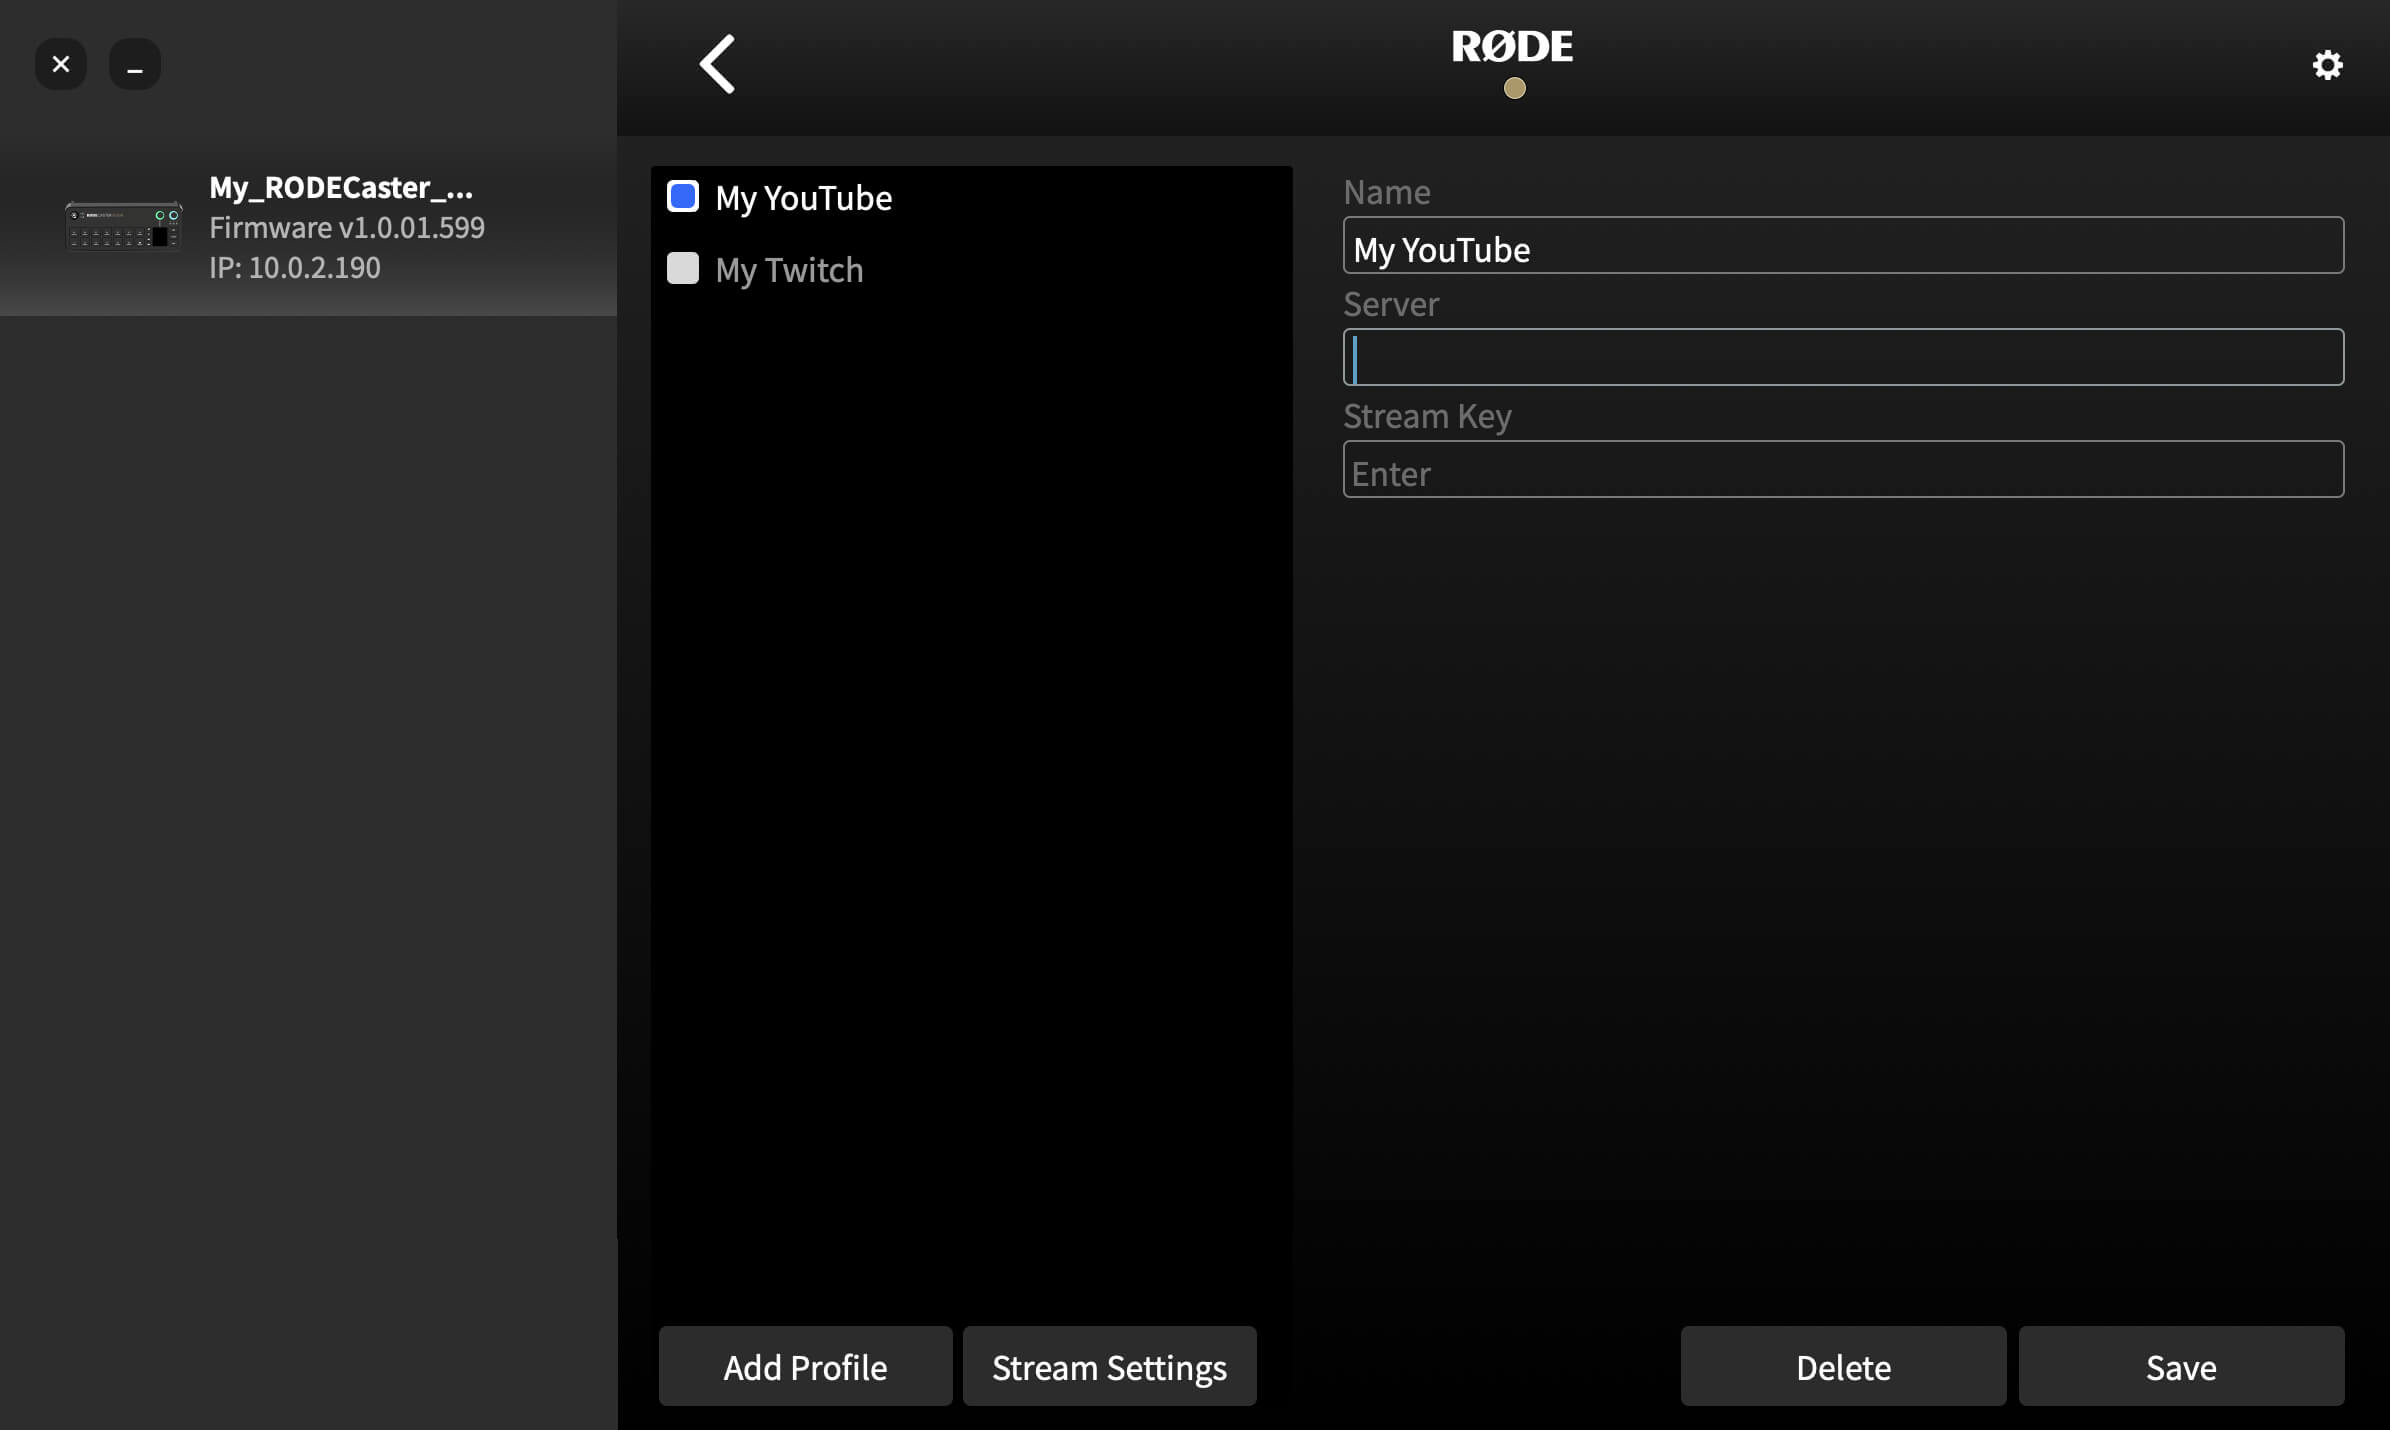Click the close X icon in sidebar
The width and height of the screenshot is (2390, 1430).
pyautogui.click(x=60, y=63)
